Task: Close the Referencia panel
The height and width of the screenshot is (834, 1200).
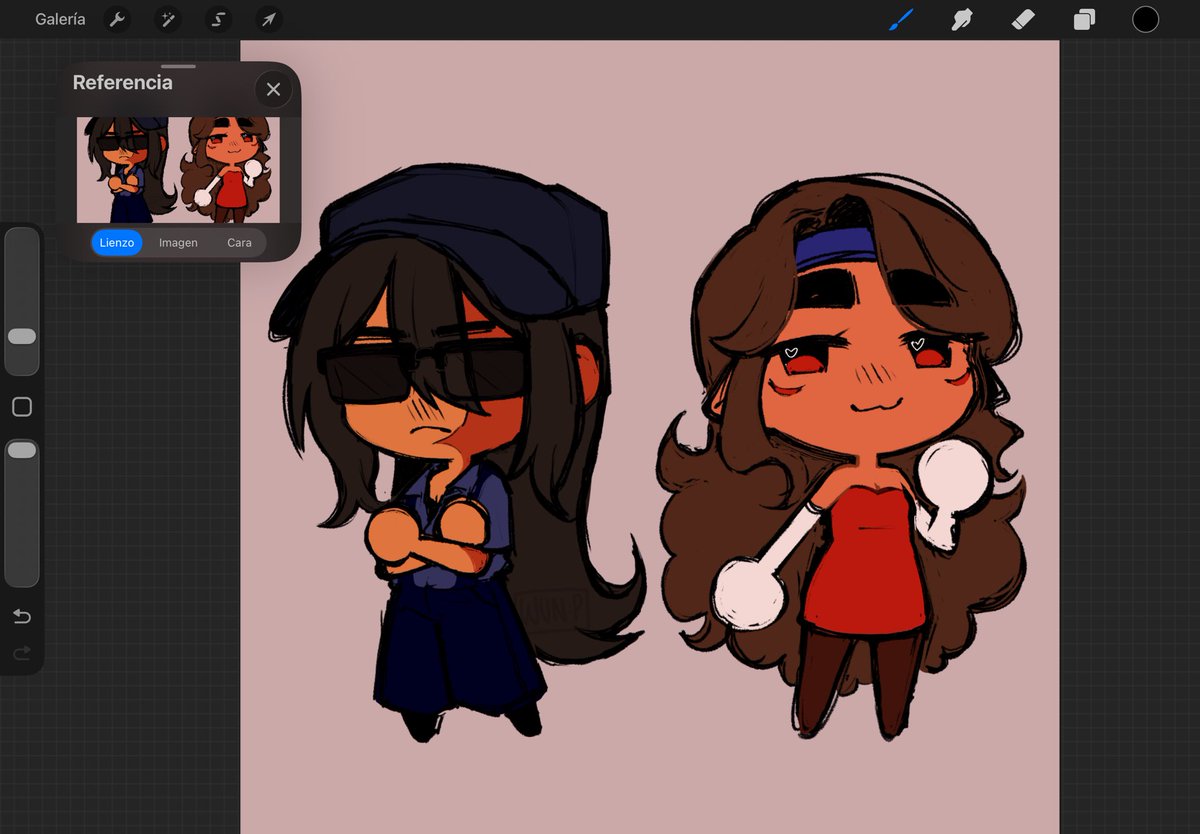Action: [x=273, y=90]
